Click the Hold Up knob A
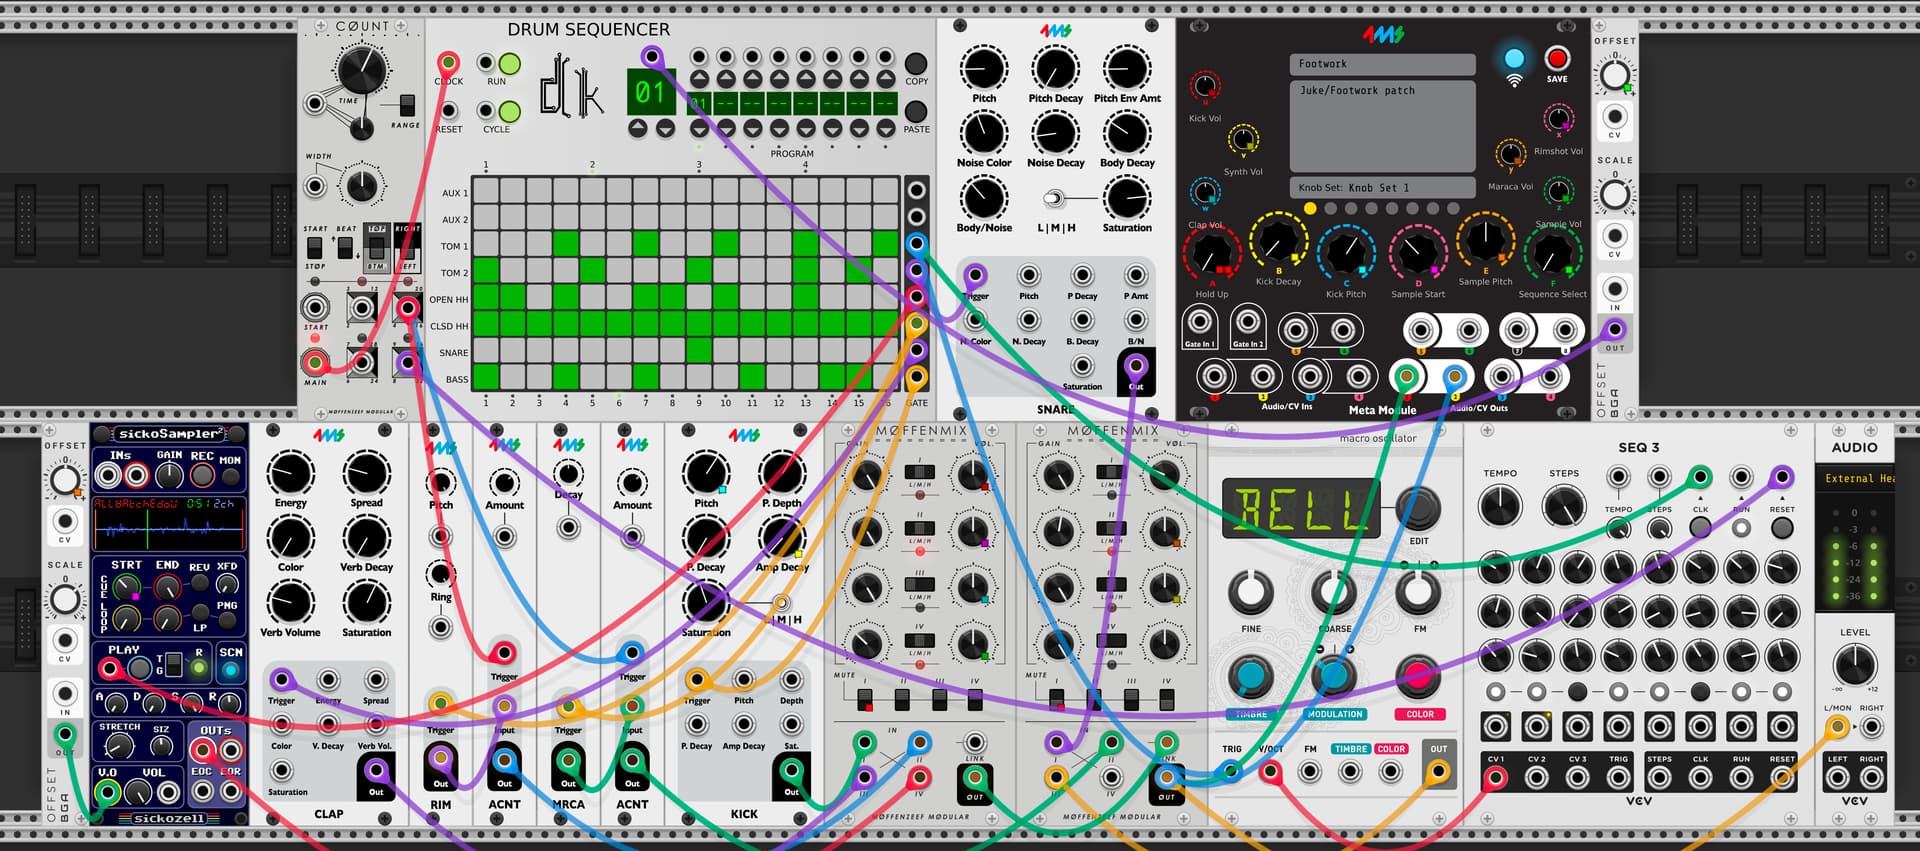 click(x=1211, y=254)
